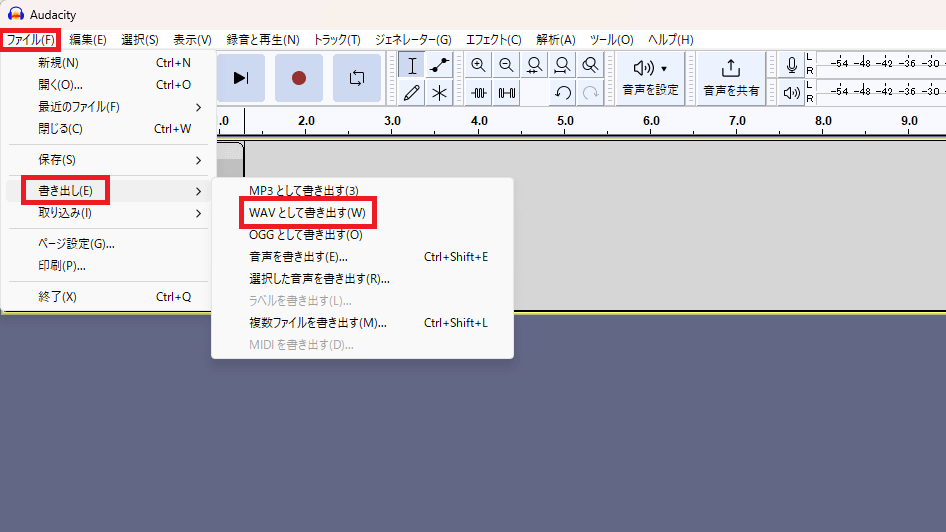Click the 8.0 mark on timeline ruler
Viewport: 946px width, 532px height.
coord(823,121)
